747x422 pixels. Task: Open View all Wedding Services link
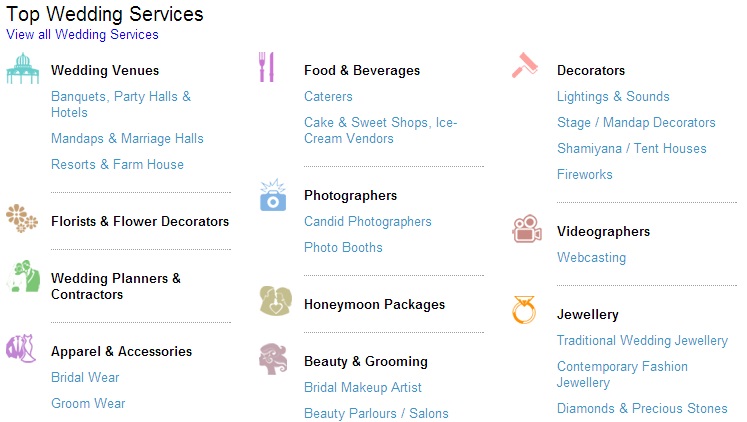(82, 35)
